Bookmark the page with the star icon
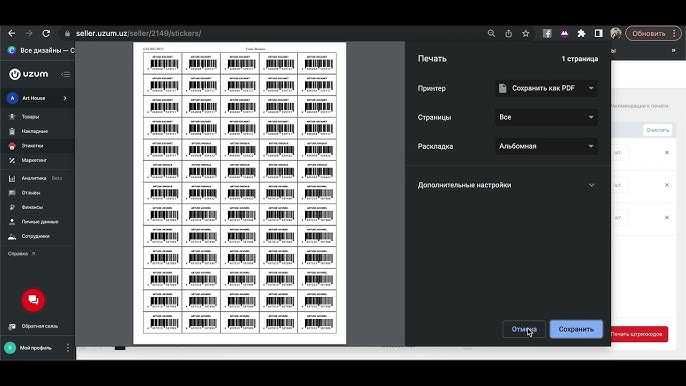Image resolution: width=686 pixels, height=386 pixels. click(x=525, y=33)
